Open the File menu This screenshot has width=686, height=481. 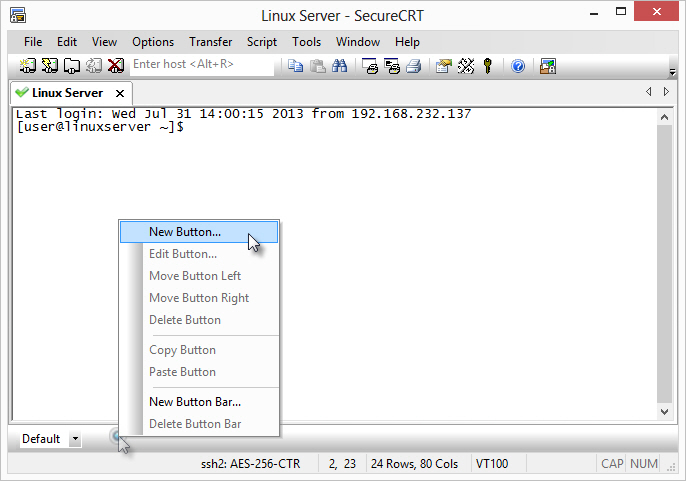(33, 42)
